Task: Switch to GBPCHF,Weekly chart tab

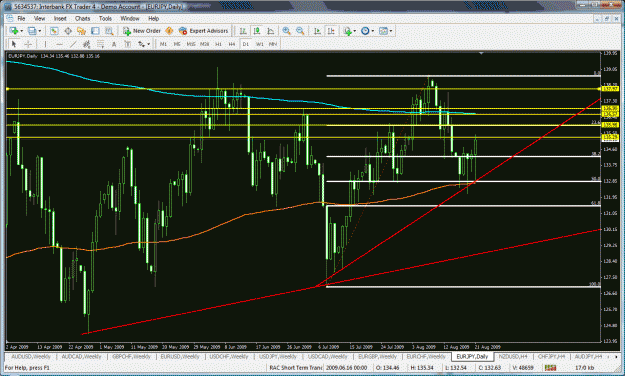Action: (131, 356)
